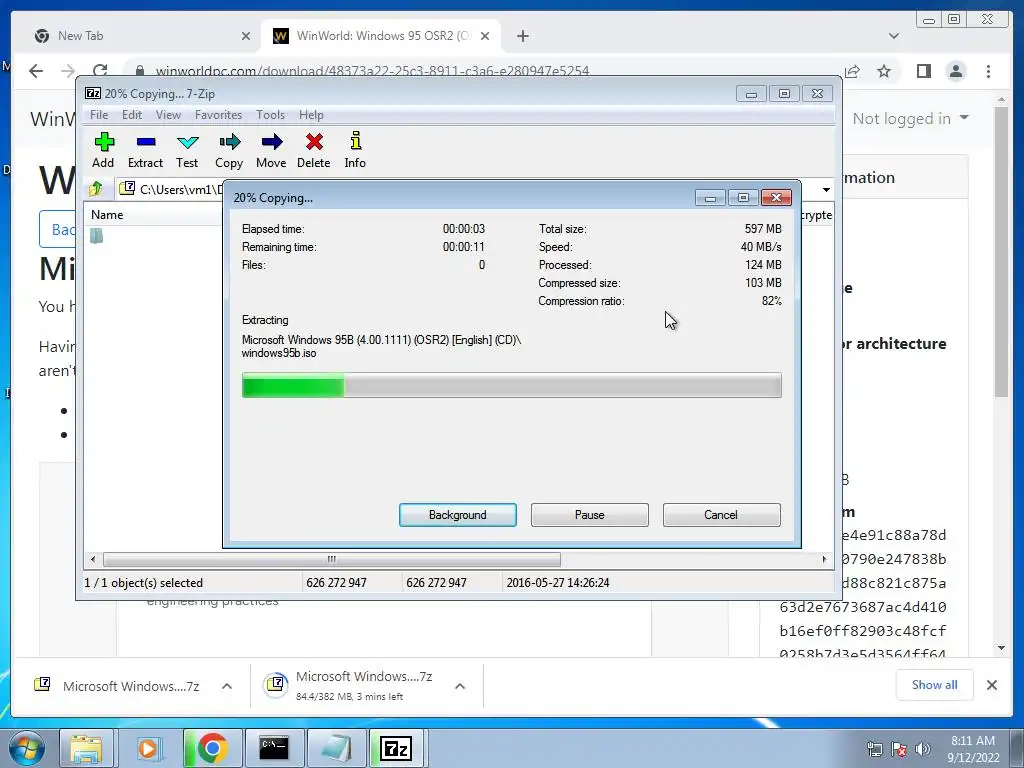Expand the 7-Zip address path dropdown

pyautogui.click(x=826, y=189)
